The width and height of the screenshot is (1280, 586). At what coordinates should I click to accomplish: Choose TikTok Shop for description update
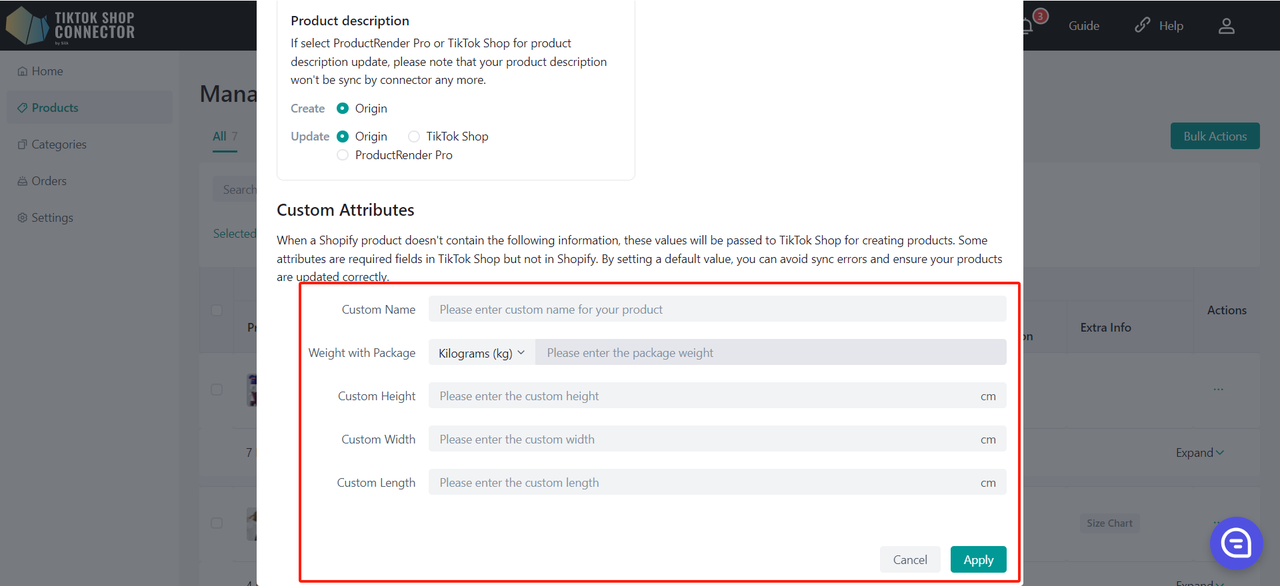tap(414, 136)
